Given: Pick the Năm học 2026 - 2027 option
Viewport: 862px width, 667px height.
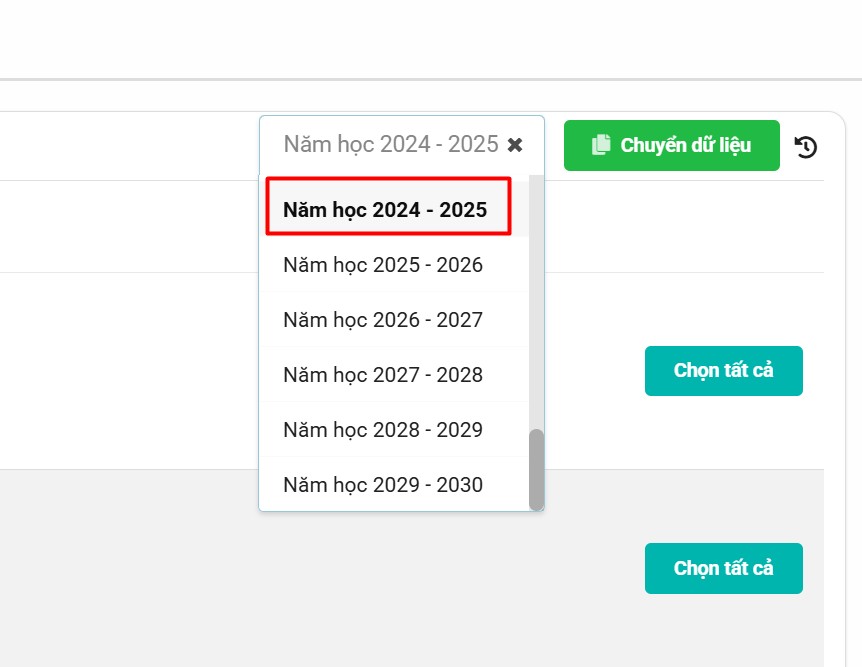Looking at the screenshot, I should click(x=383, y=320).
